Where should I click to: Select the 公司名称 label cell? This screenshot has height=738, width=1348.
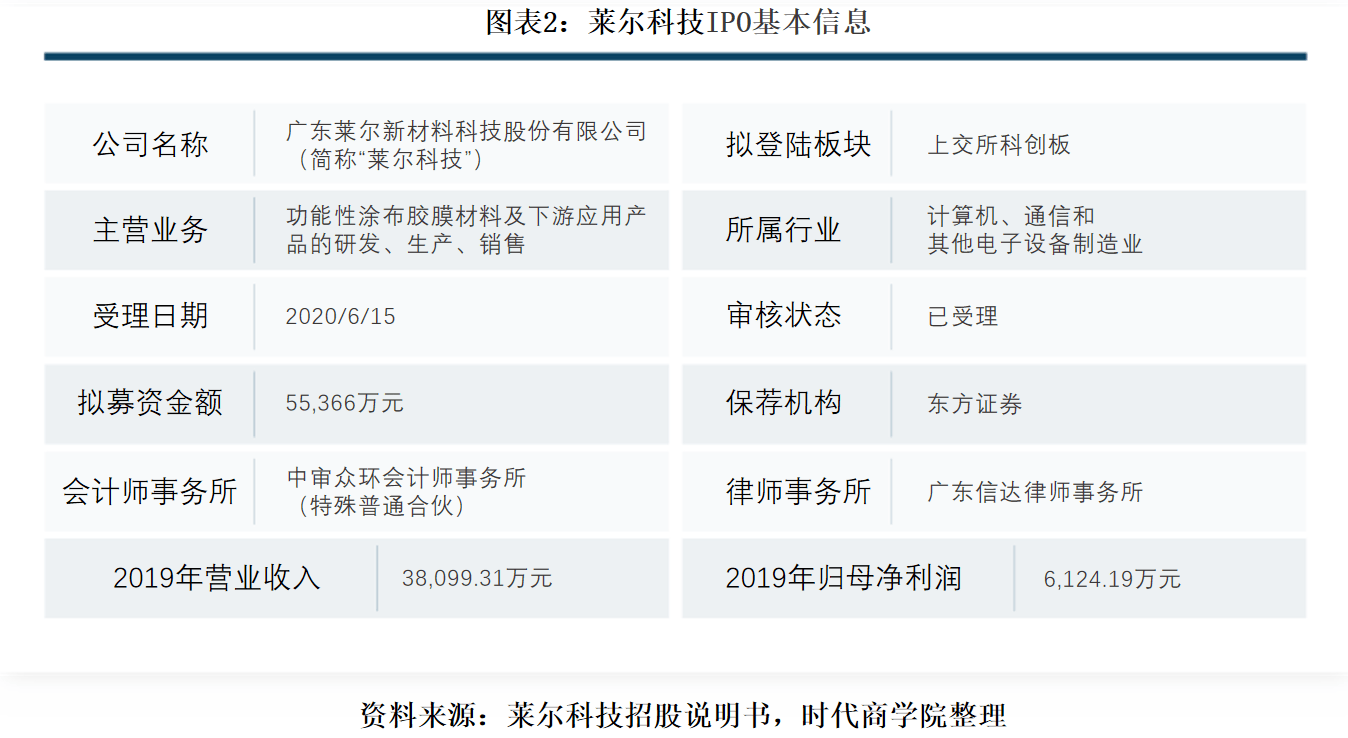tap(150, 144)
